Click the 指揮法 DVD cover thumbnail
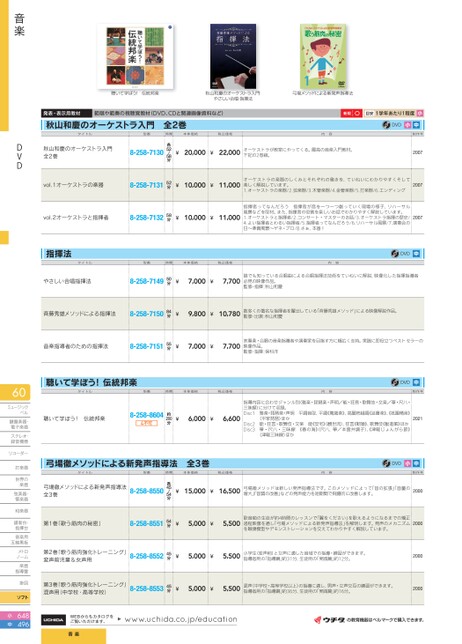Screen dimensions: 462x644 [233, 56]
